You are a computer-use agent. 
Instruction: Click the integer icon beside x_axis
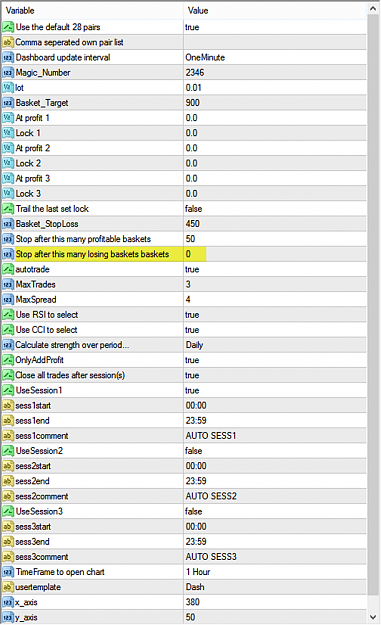point(8,602)
